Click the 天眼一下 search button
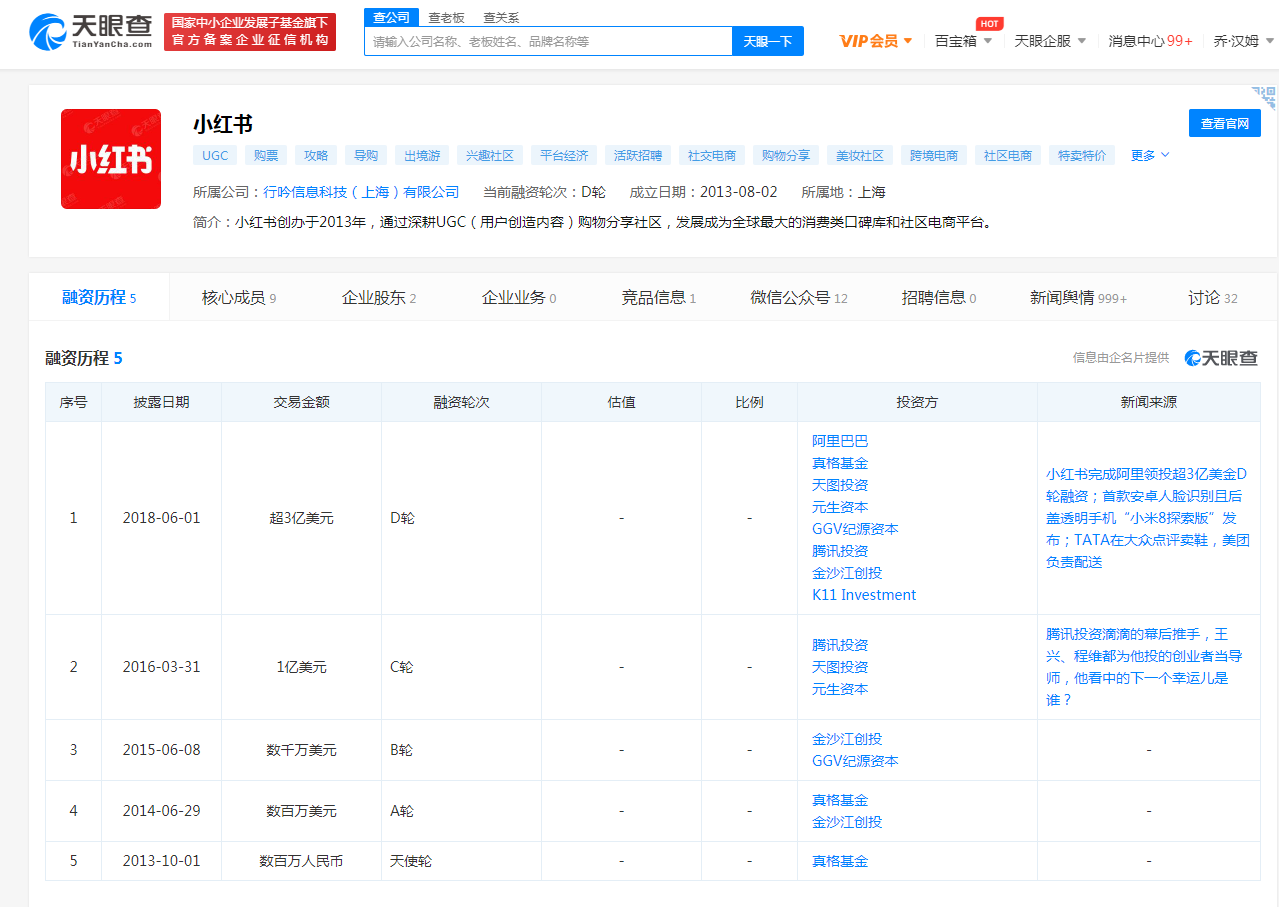1279x907 pixels. [768, 41]
